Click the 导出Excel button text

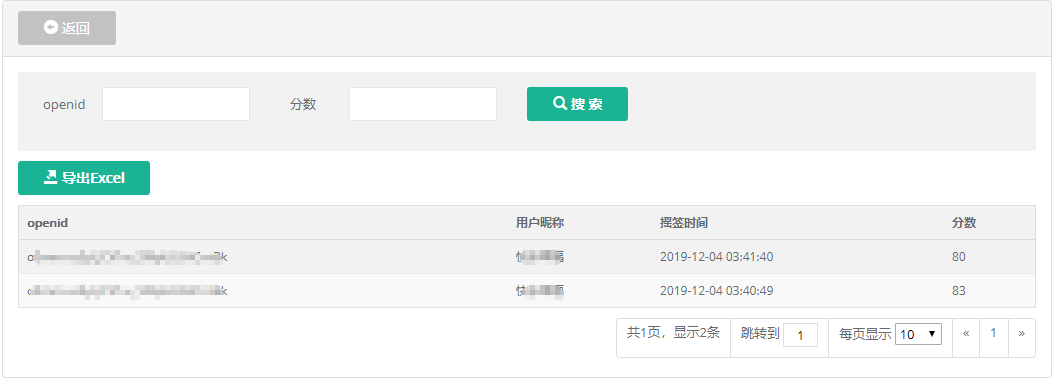tap(93, 178)
